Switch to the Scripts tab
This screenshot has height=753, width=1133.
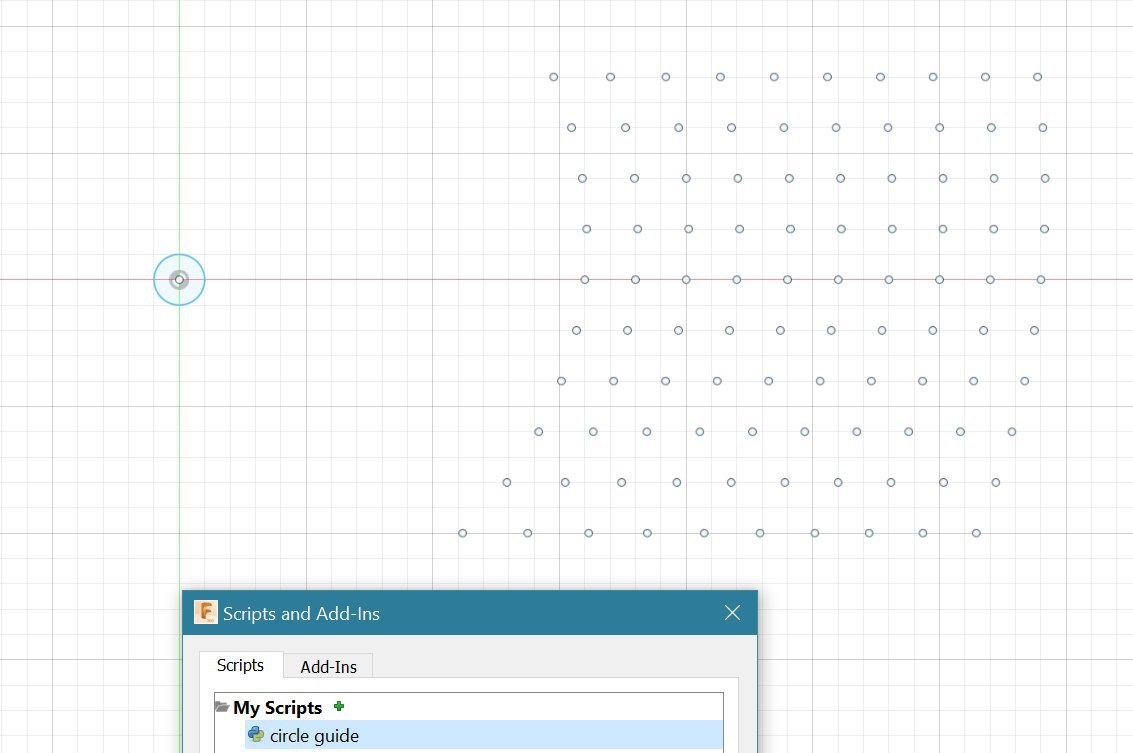(241, 665)
